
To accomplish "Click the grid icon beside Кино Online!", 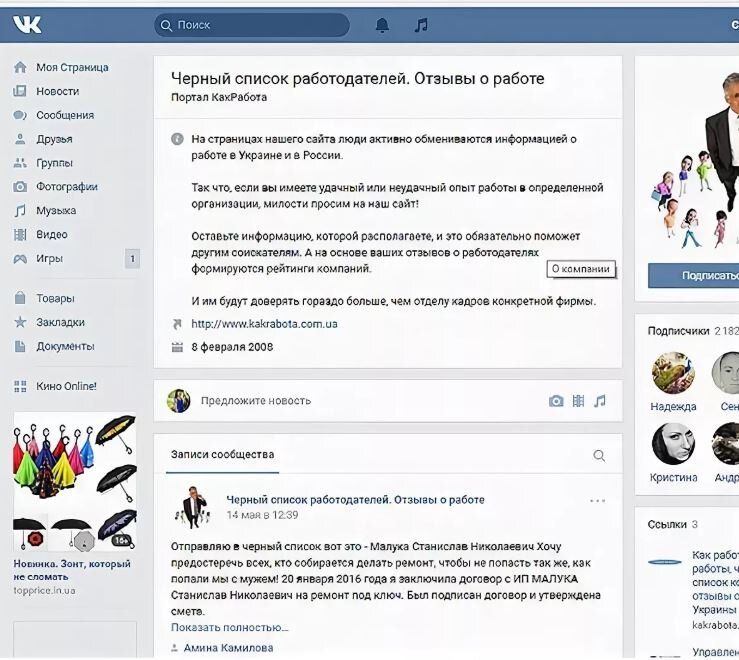I will (x=20, y=386).
